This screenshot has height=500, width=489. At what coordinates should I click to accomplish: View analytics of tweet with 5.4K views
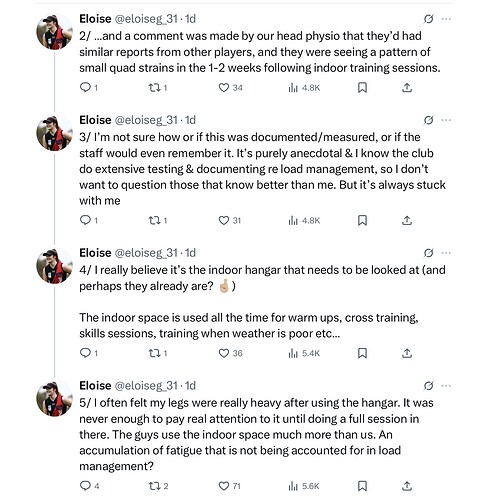click(x=304, y=353)
